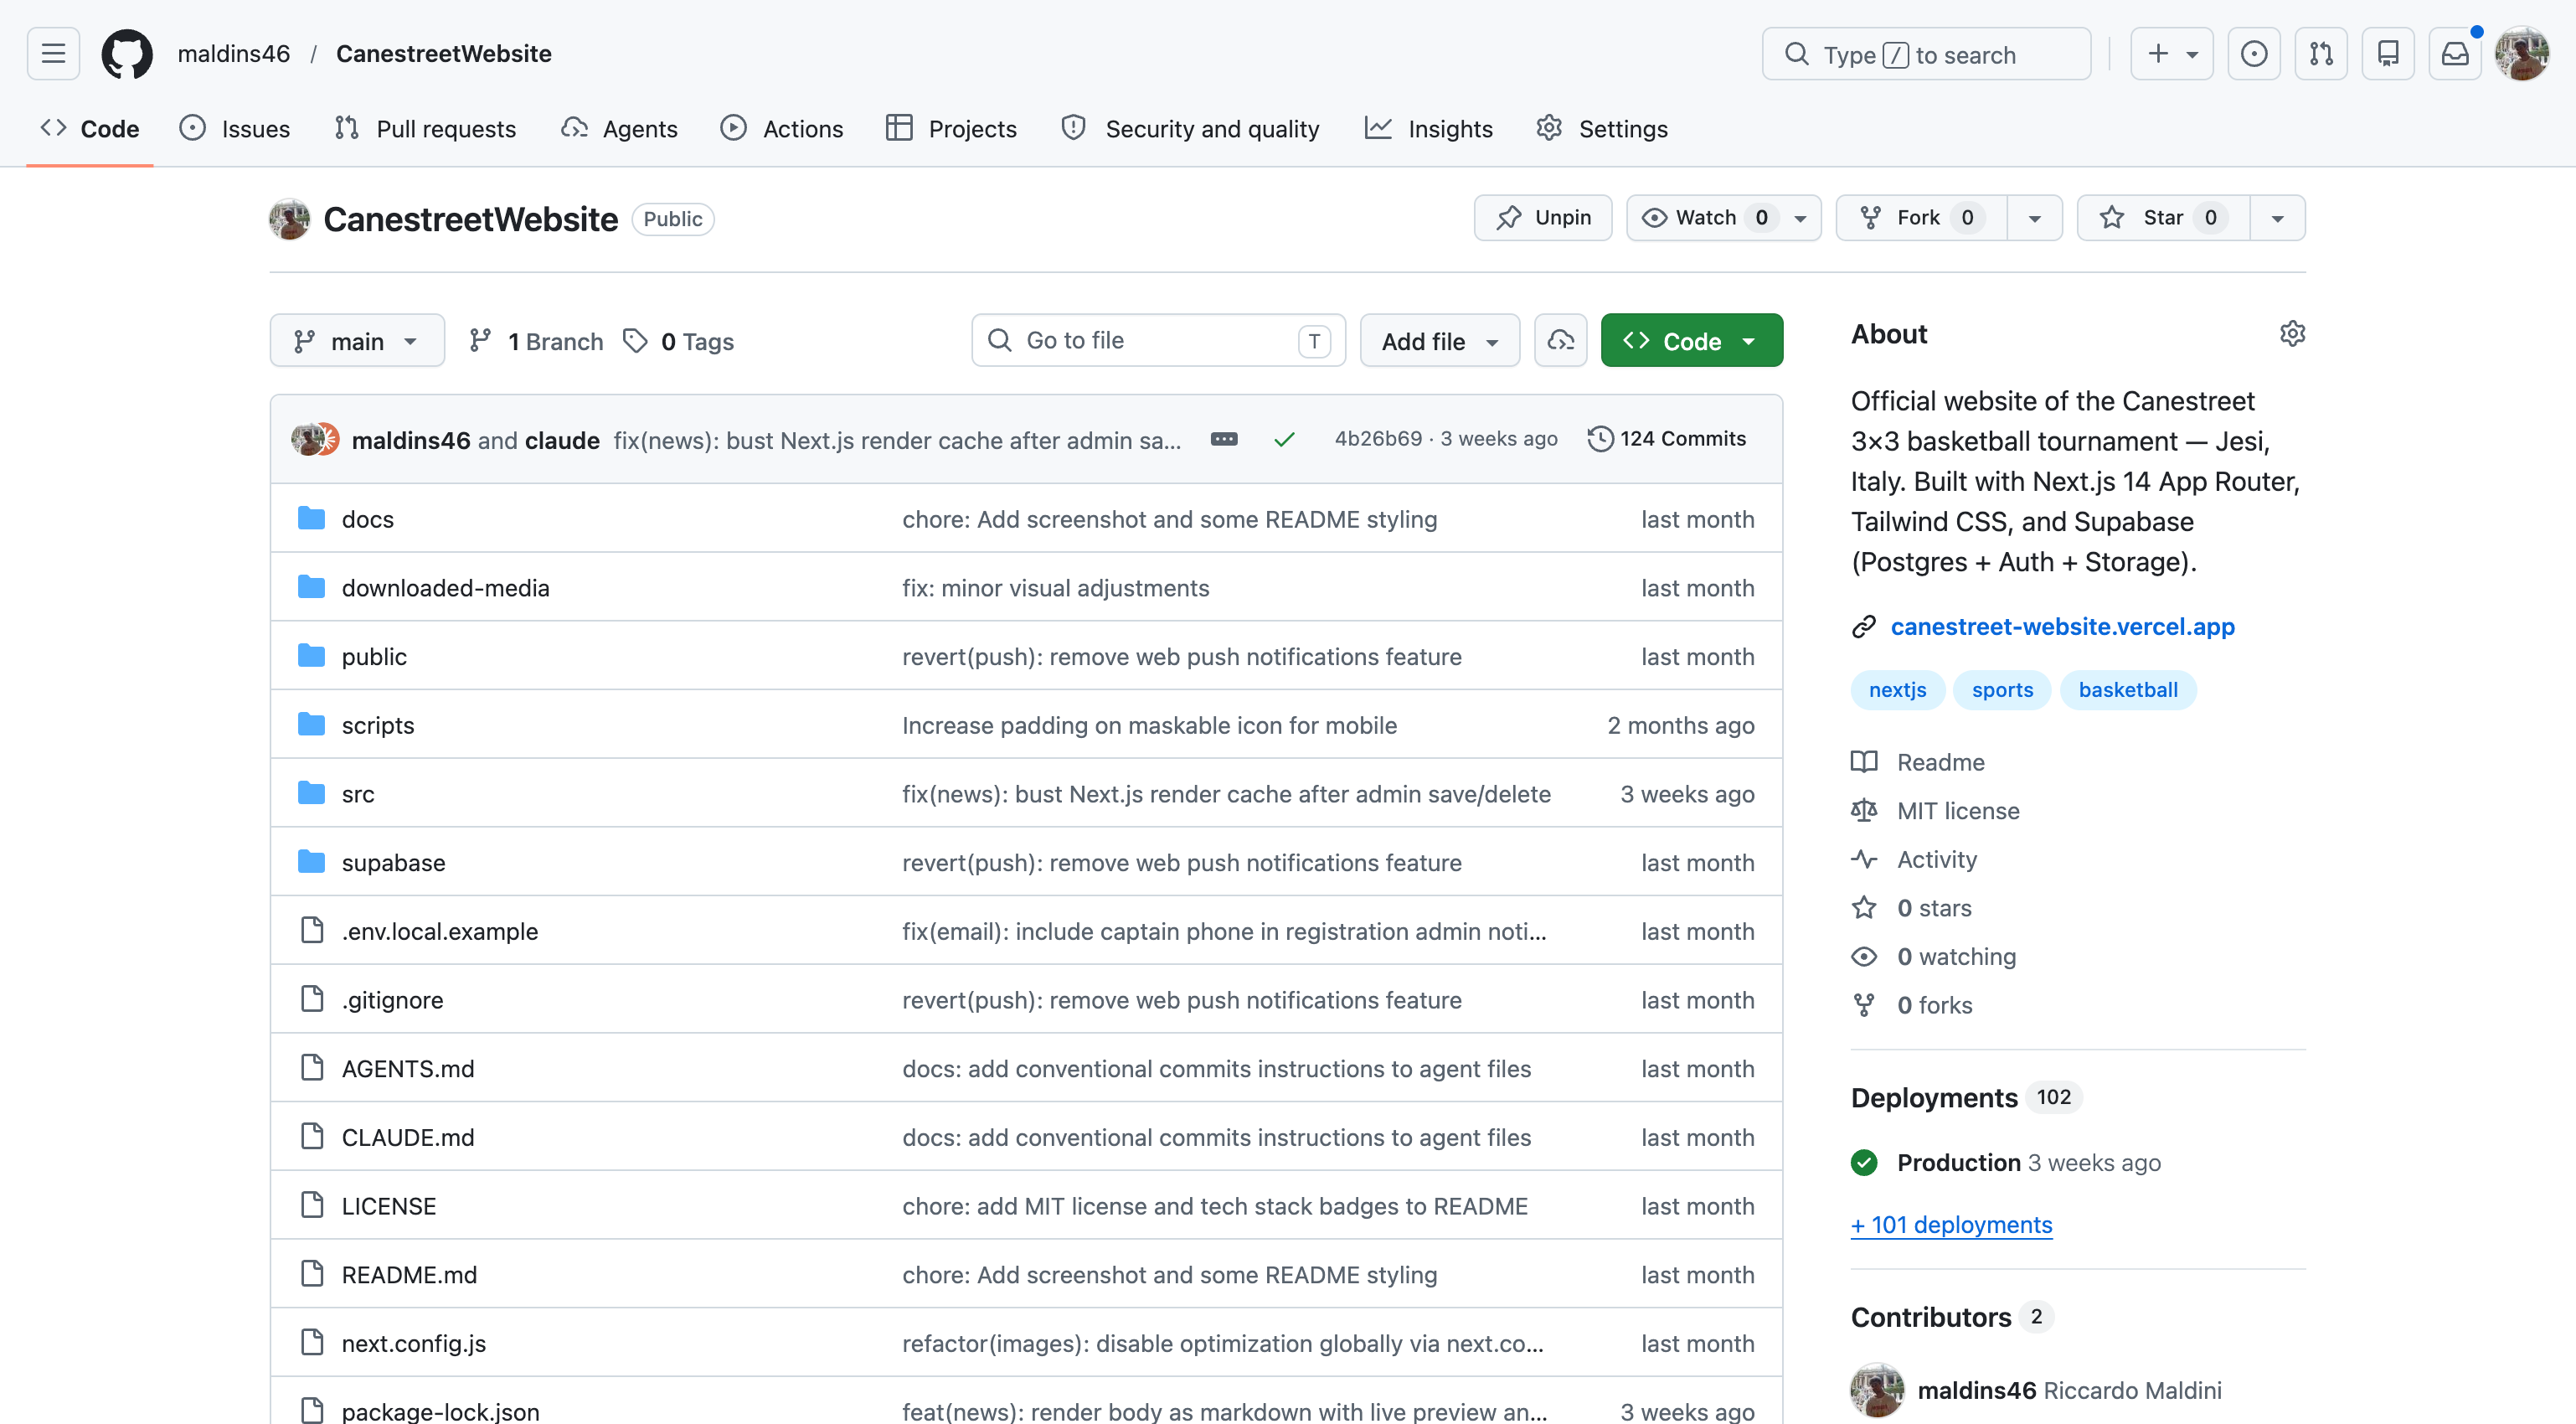Expand the Star lists dropdown arrow

point(2278,218)
